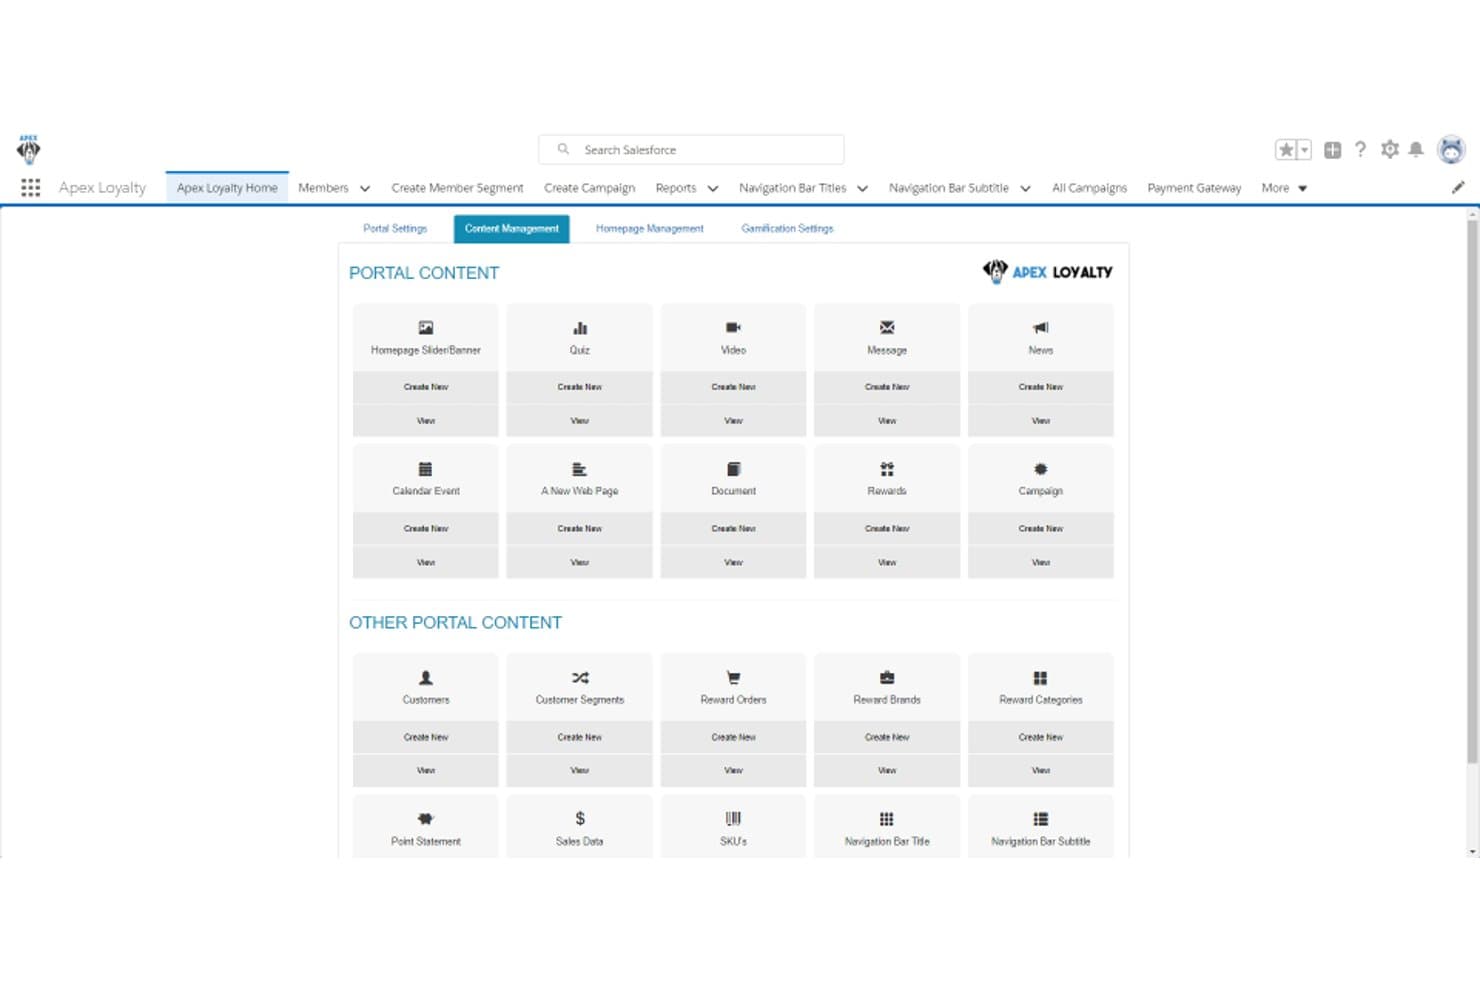Screen dimensions: 1480x987
Task: Click the Quiz bar chart icon
Action: pyautogui.click(x=580, y=328)
